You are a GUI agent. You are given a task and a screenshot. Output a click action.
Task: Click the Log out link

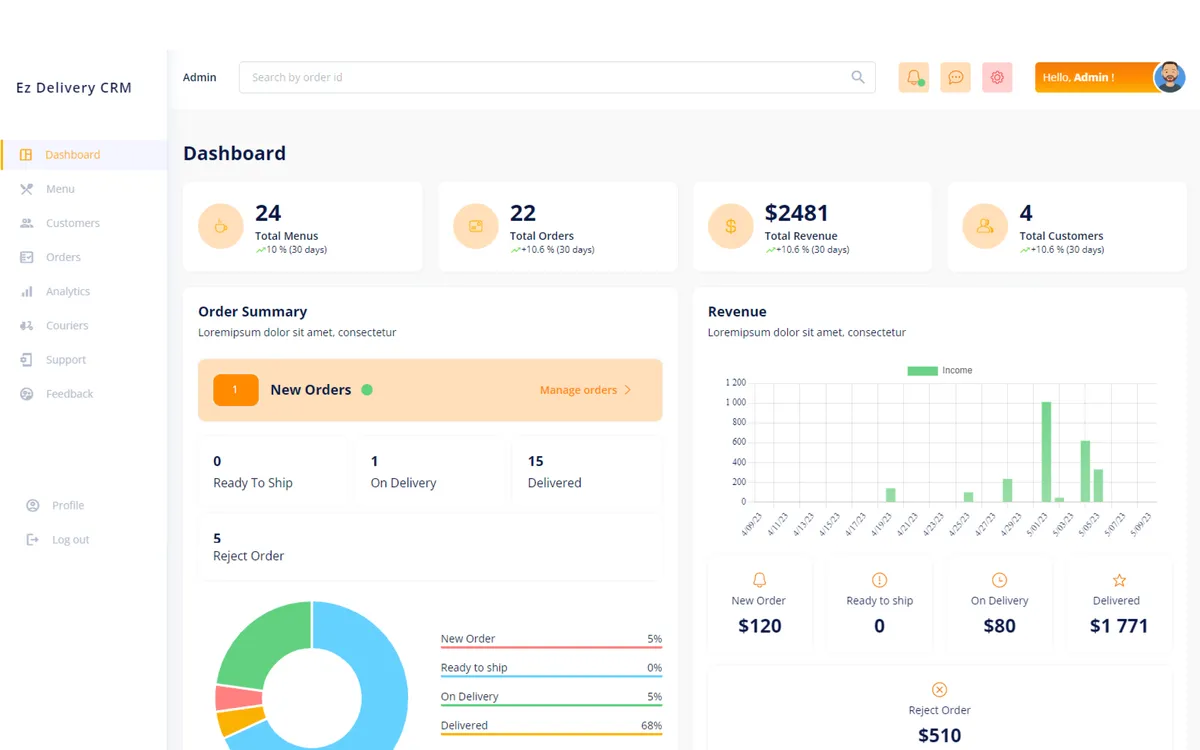[x=71, y=540]
